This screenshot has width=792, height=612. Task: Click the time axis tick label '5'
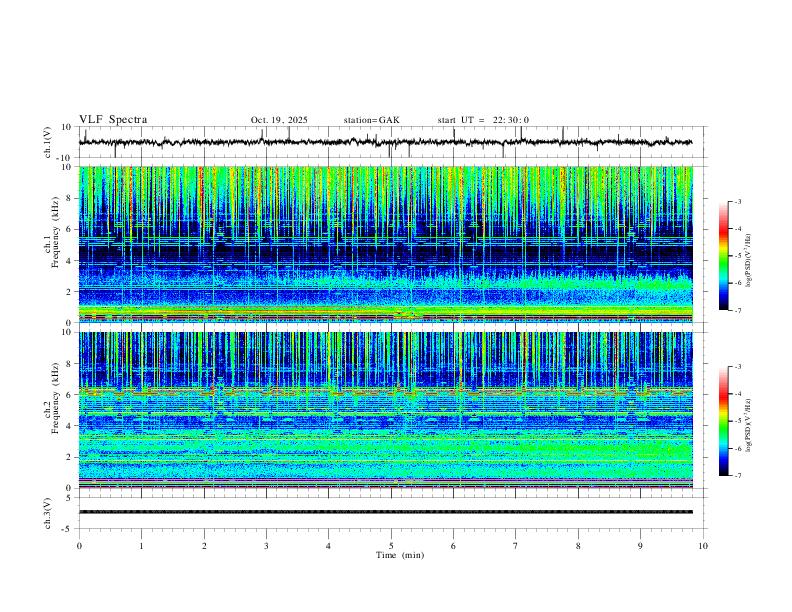pos(391,546)
